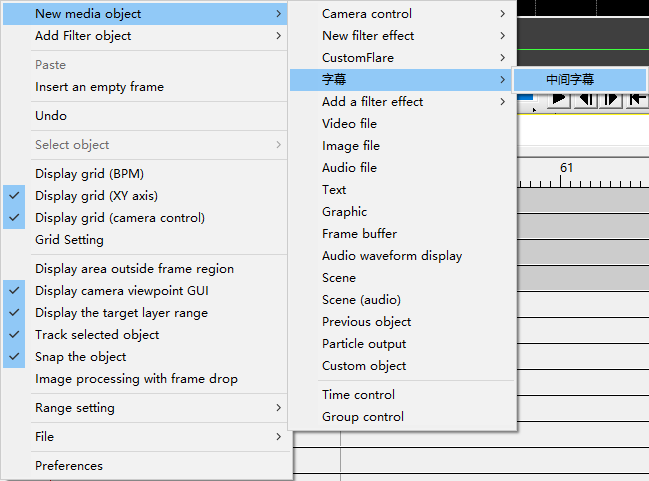Toggle Snap the object off
This screenshot has width=649, height=481.
(80, 357)
